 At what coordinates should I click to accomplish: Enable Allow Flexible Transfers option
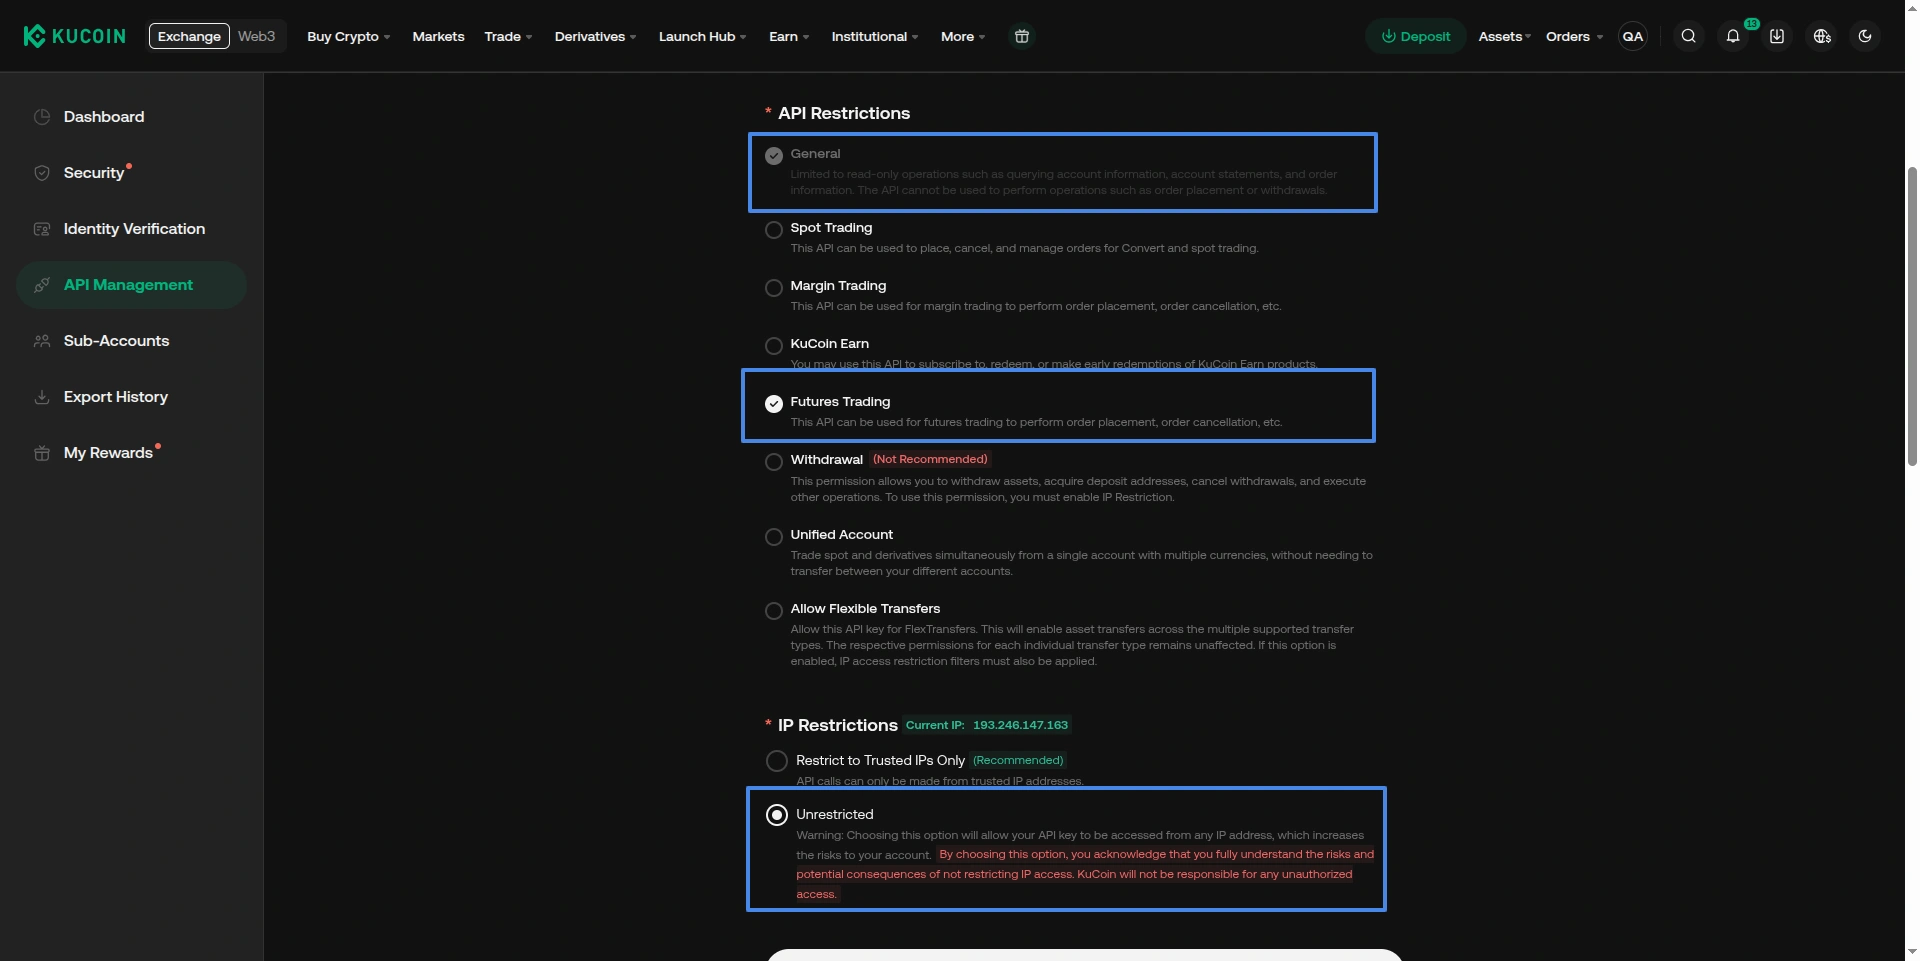tap(774, 611)
